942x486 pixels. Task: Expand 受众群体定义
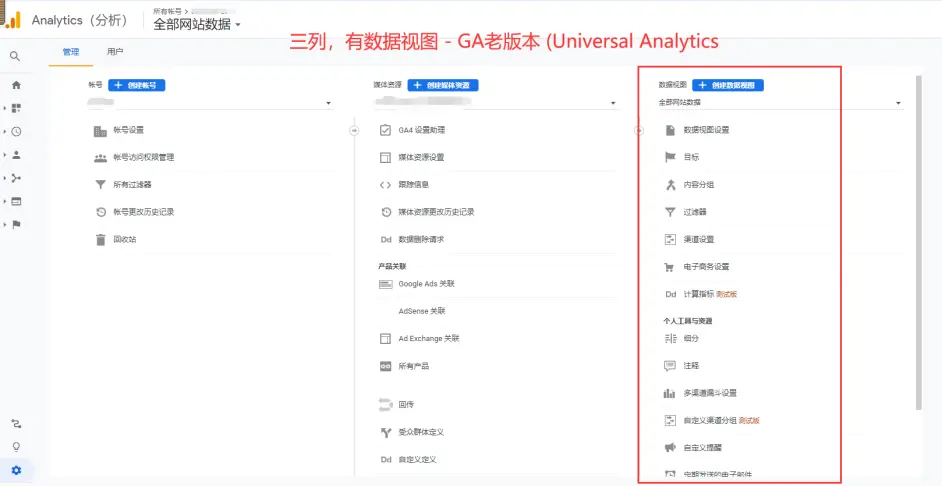[421, 432]
